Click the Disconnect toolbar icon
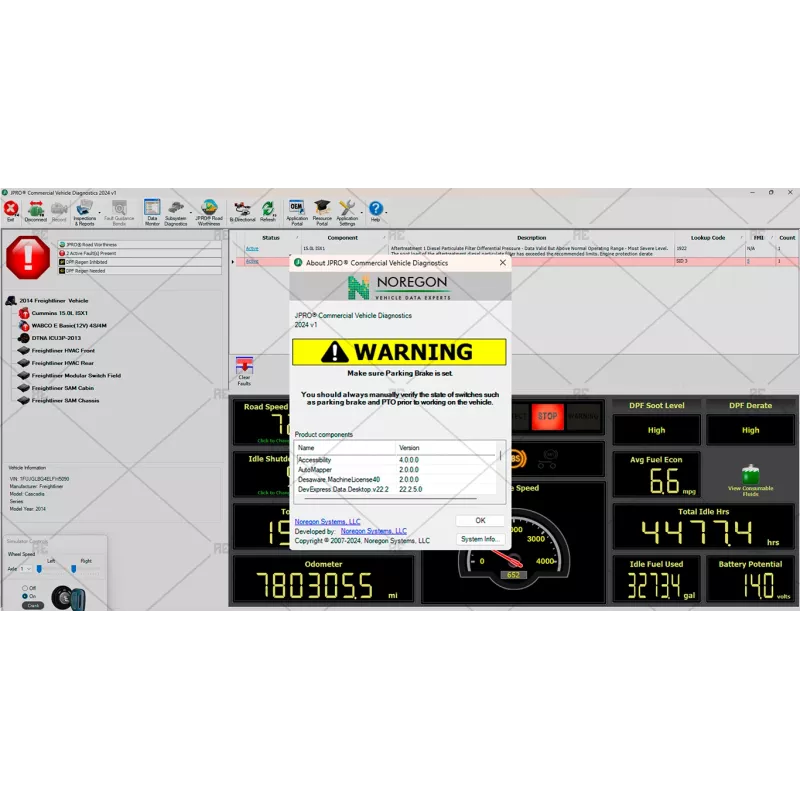This screenshot has width=800, height=800. (x=36, y=210)
